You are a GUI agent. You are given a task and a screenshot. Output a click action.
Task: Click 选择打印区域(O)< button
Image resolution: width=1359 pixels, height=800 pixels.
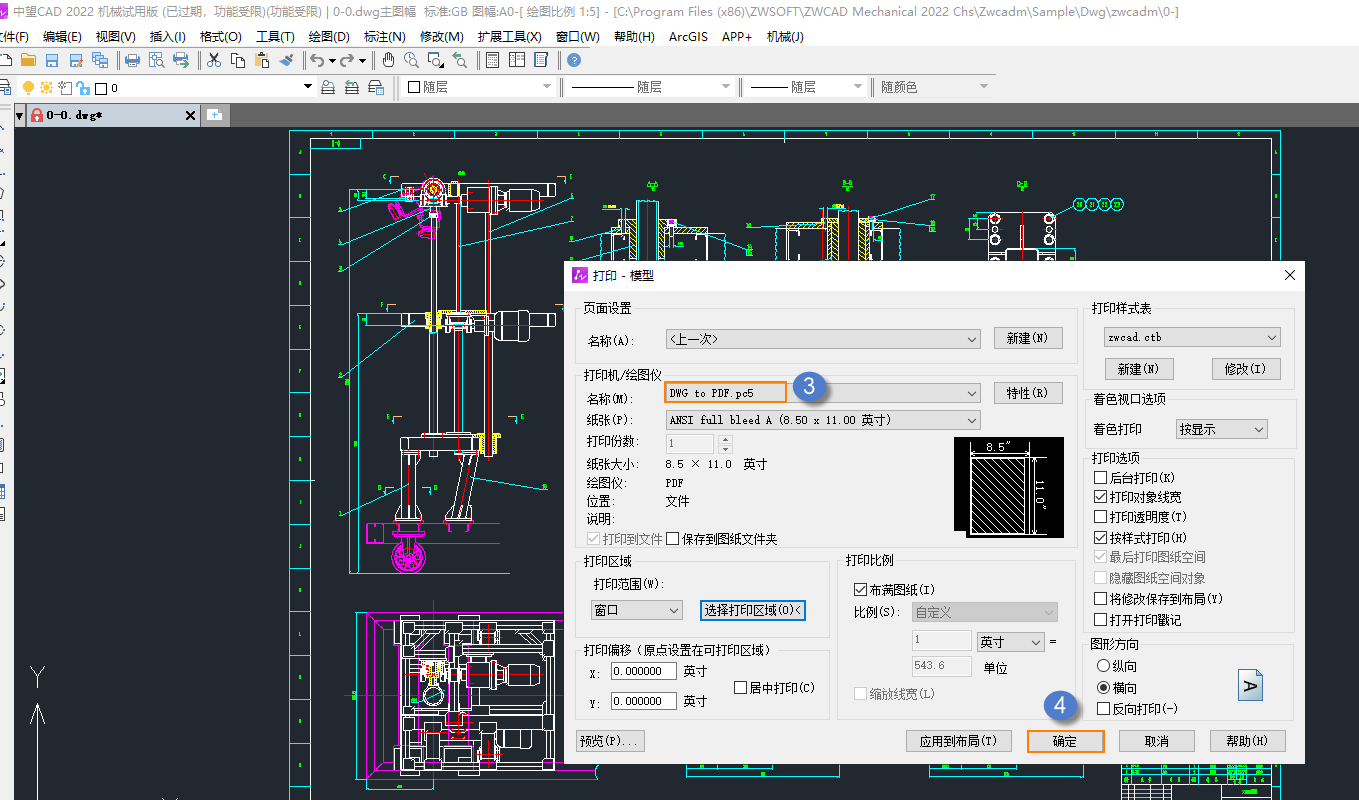pyautogui.click(x=752, y=610)
